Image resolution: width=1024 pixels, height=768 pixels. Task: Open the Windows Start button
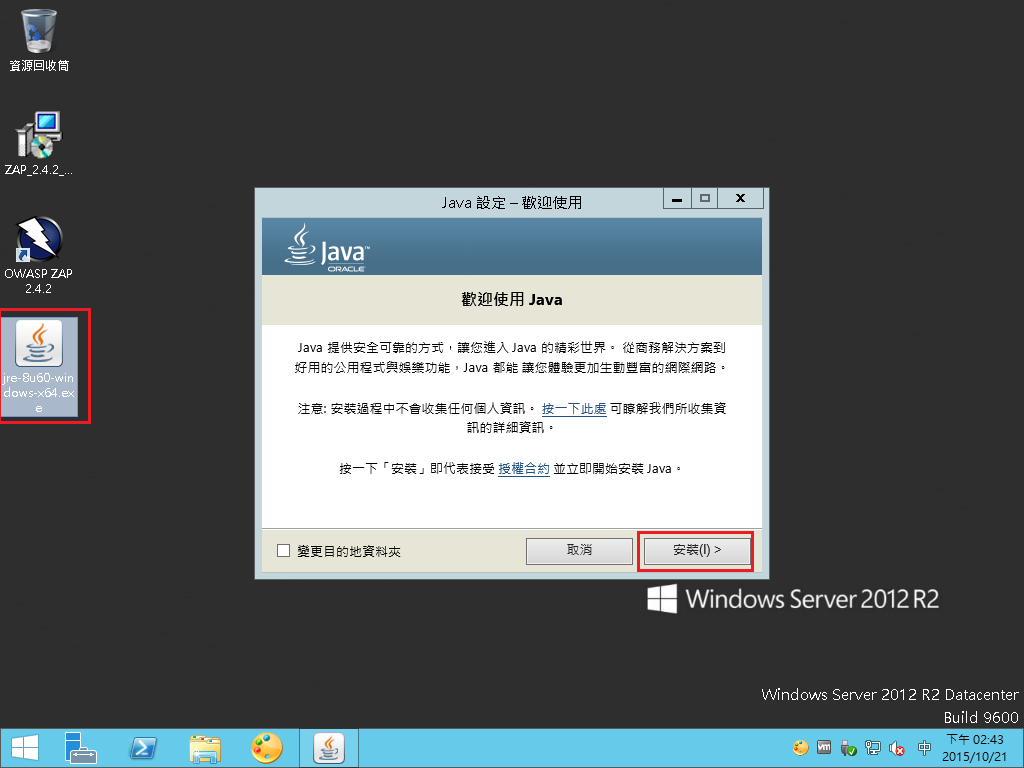point(25,748)
